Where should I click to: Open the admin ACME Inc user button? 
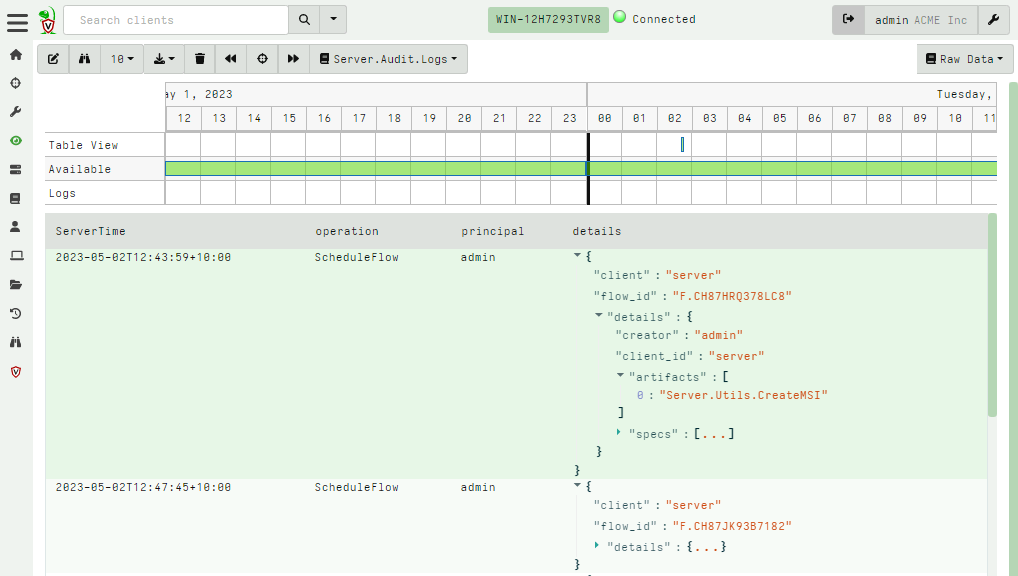click(x=921, y=20)
